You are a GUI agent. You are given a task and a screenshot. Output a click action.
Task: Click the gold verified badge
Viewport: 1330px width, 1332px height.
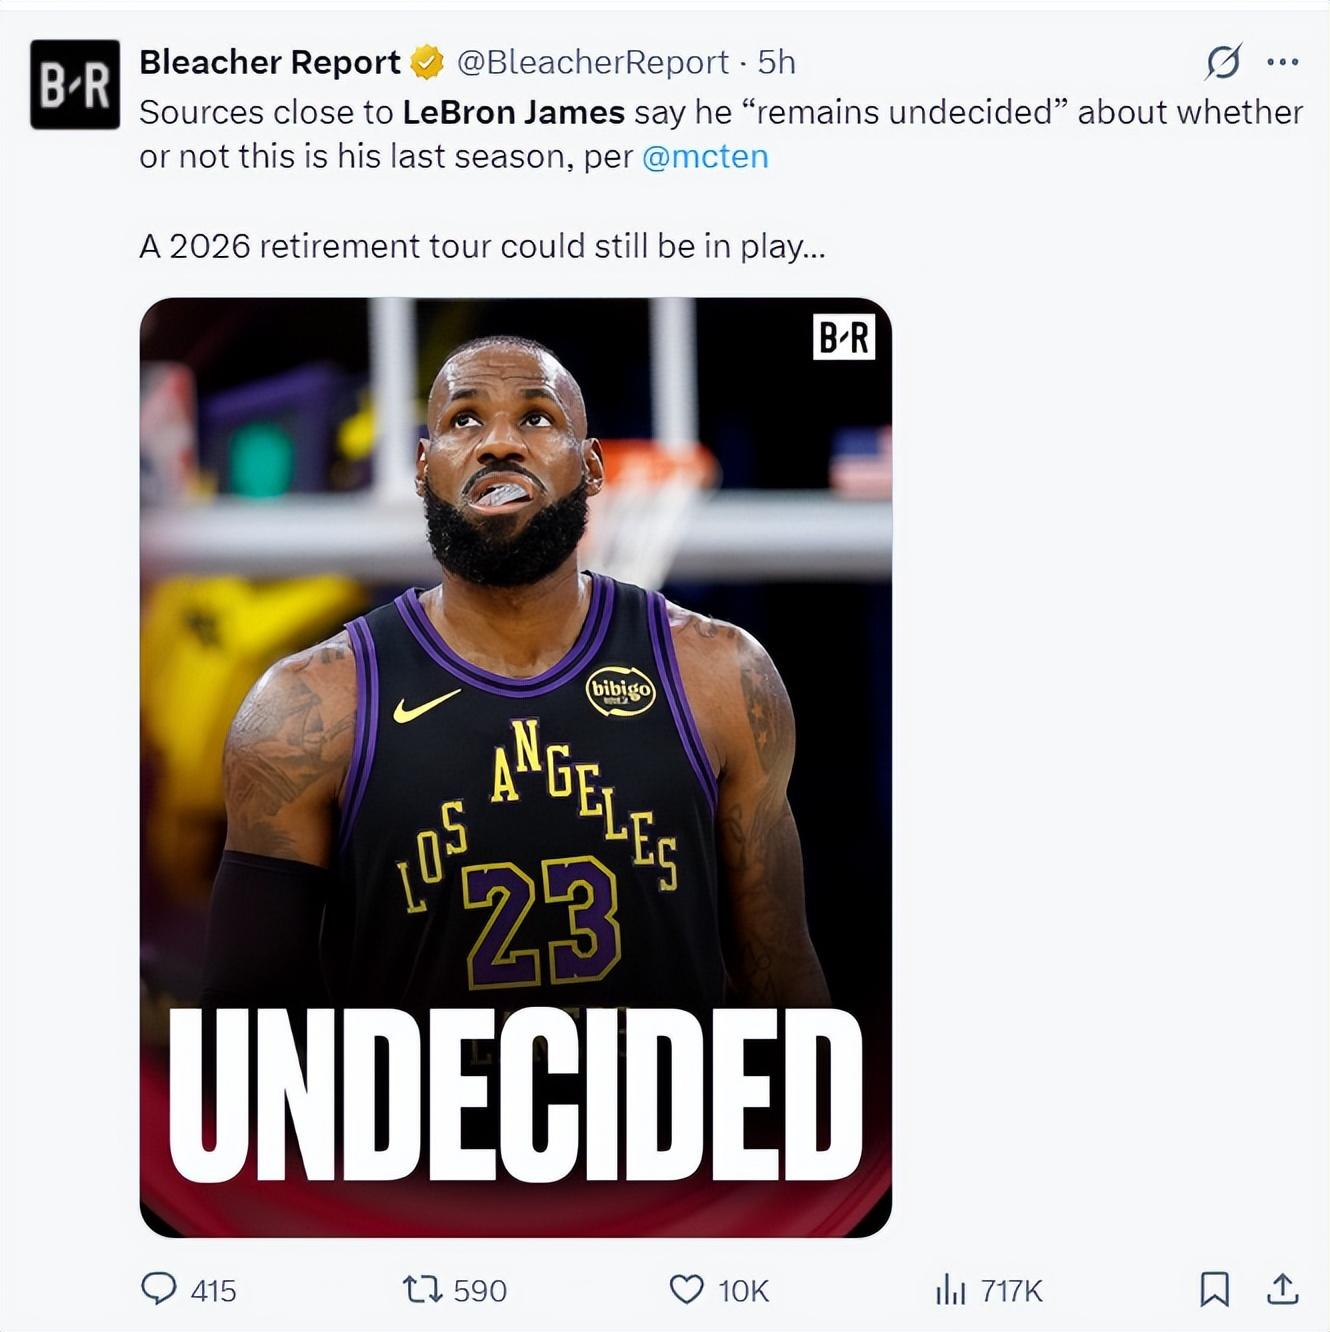coord(428,62)
